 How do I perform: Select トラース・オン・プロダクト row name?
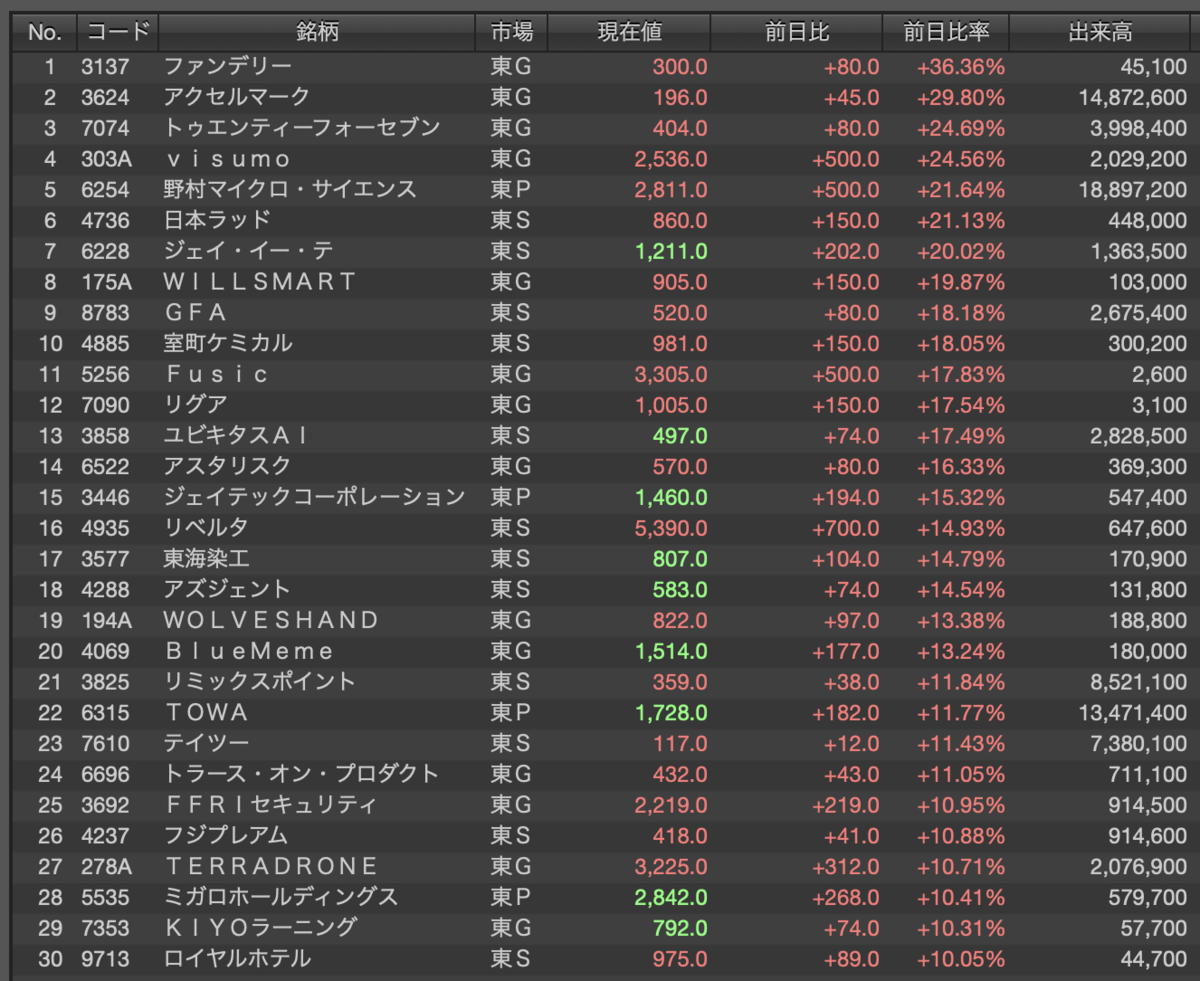click(x=302, y=774)
